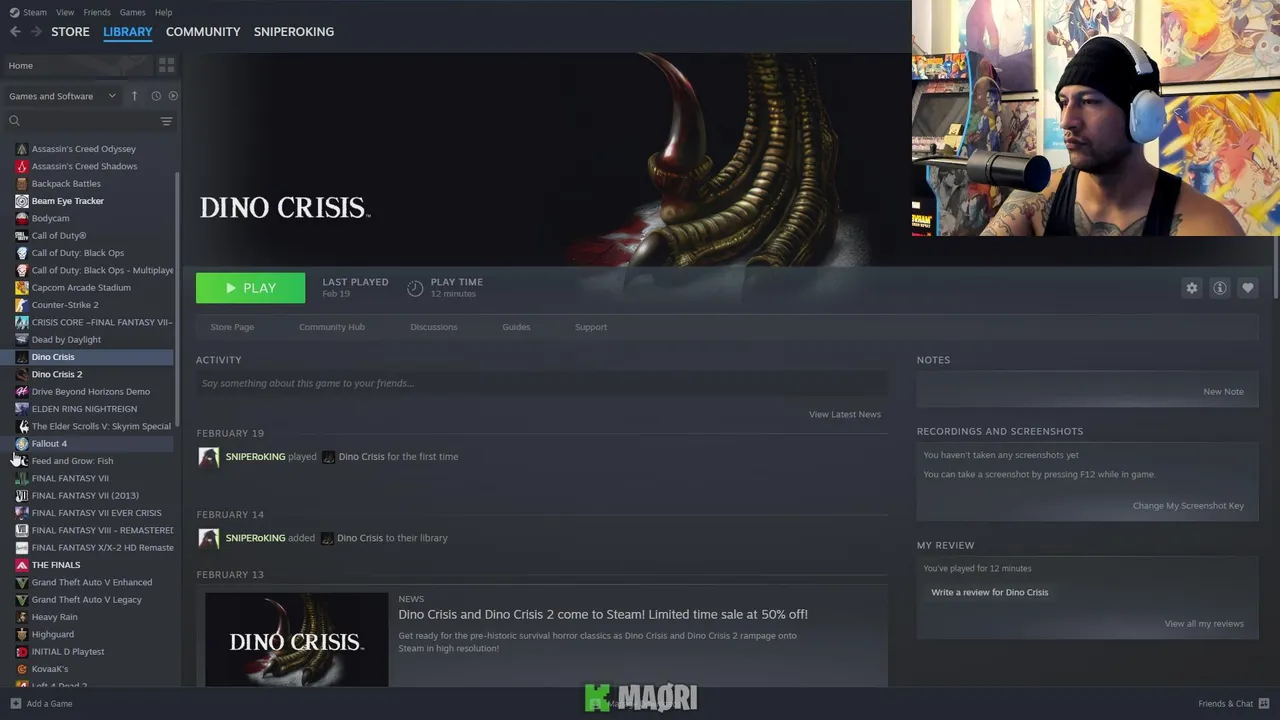Open the View menu

65,12
